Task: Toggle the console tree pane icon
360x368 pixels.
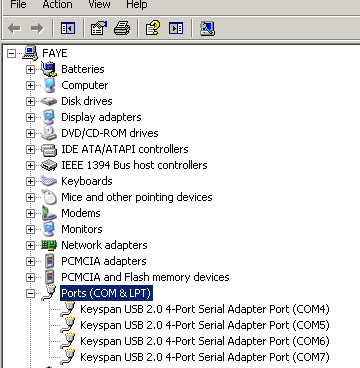Action: coord(68,28)
